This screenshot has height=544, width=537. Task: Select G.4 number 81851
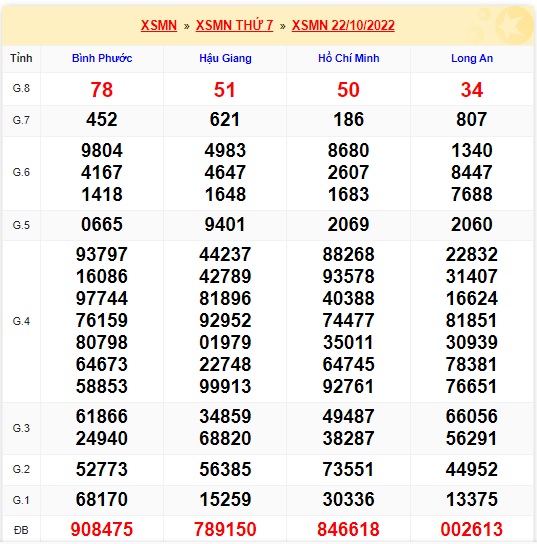tap(472, 320)
